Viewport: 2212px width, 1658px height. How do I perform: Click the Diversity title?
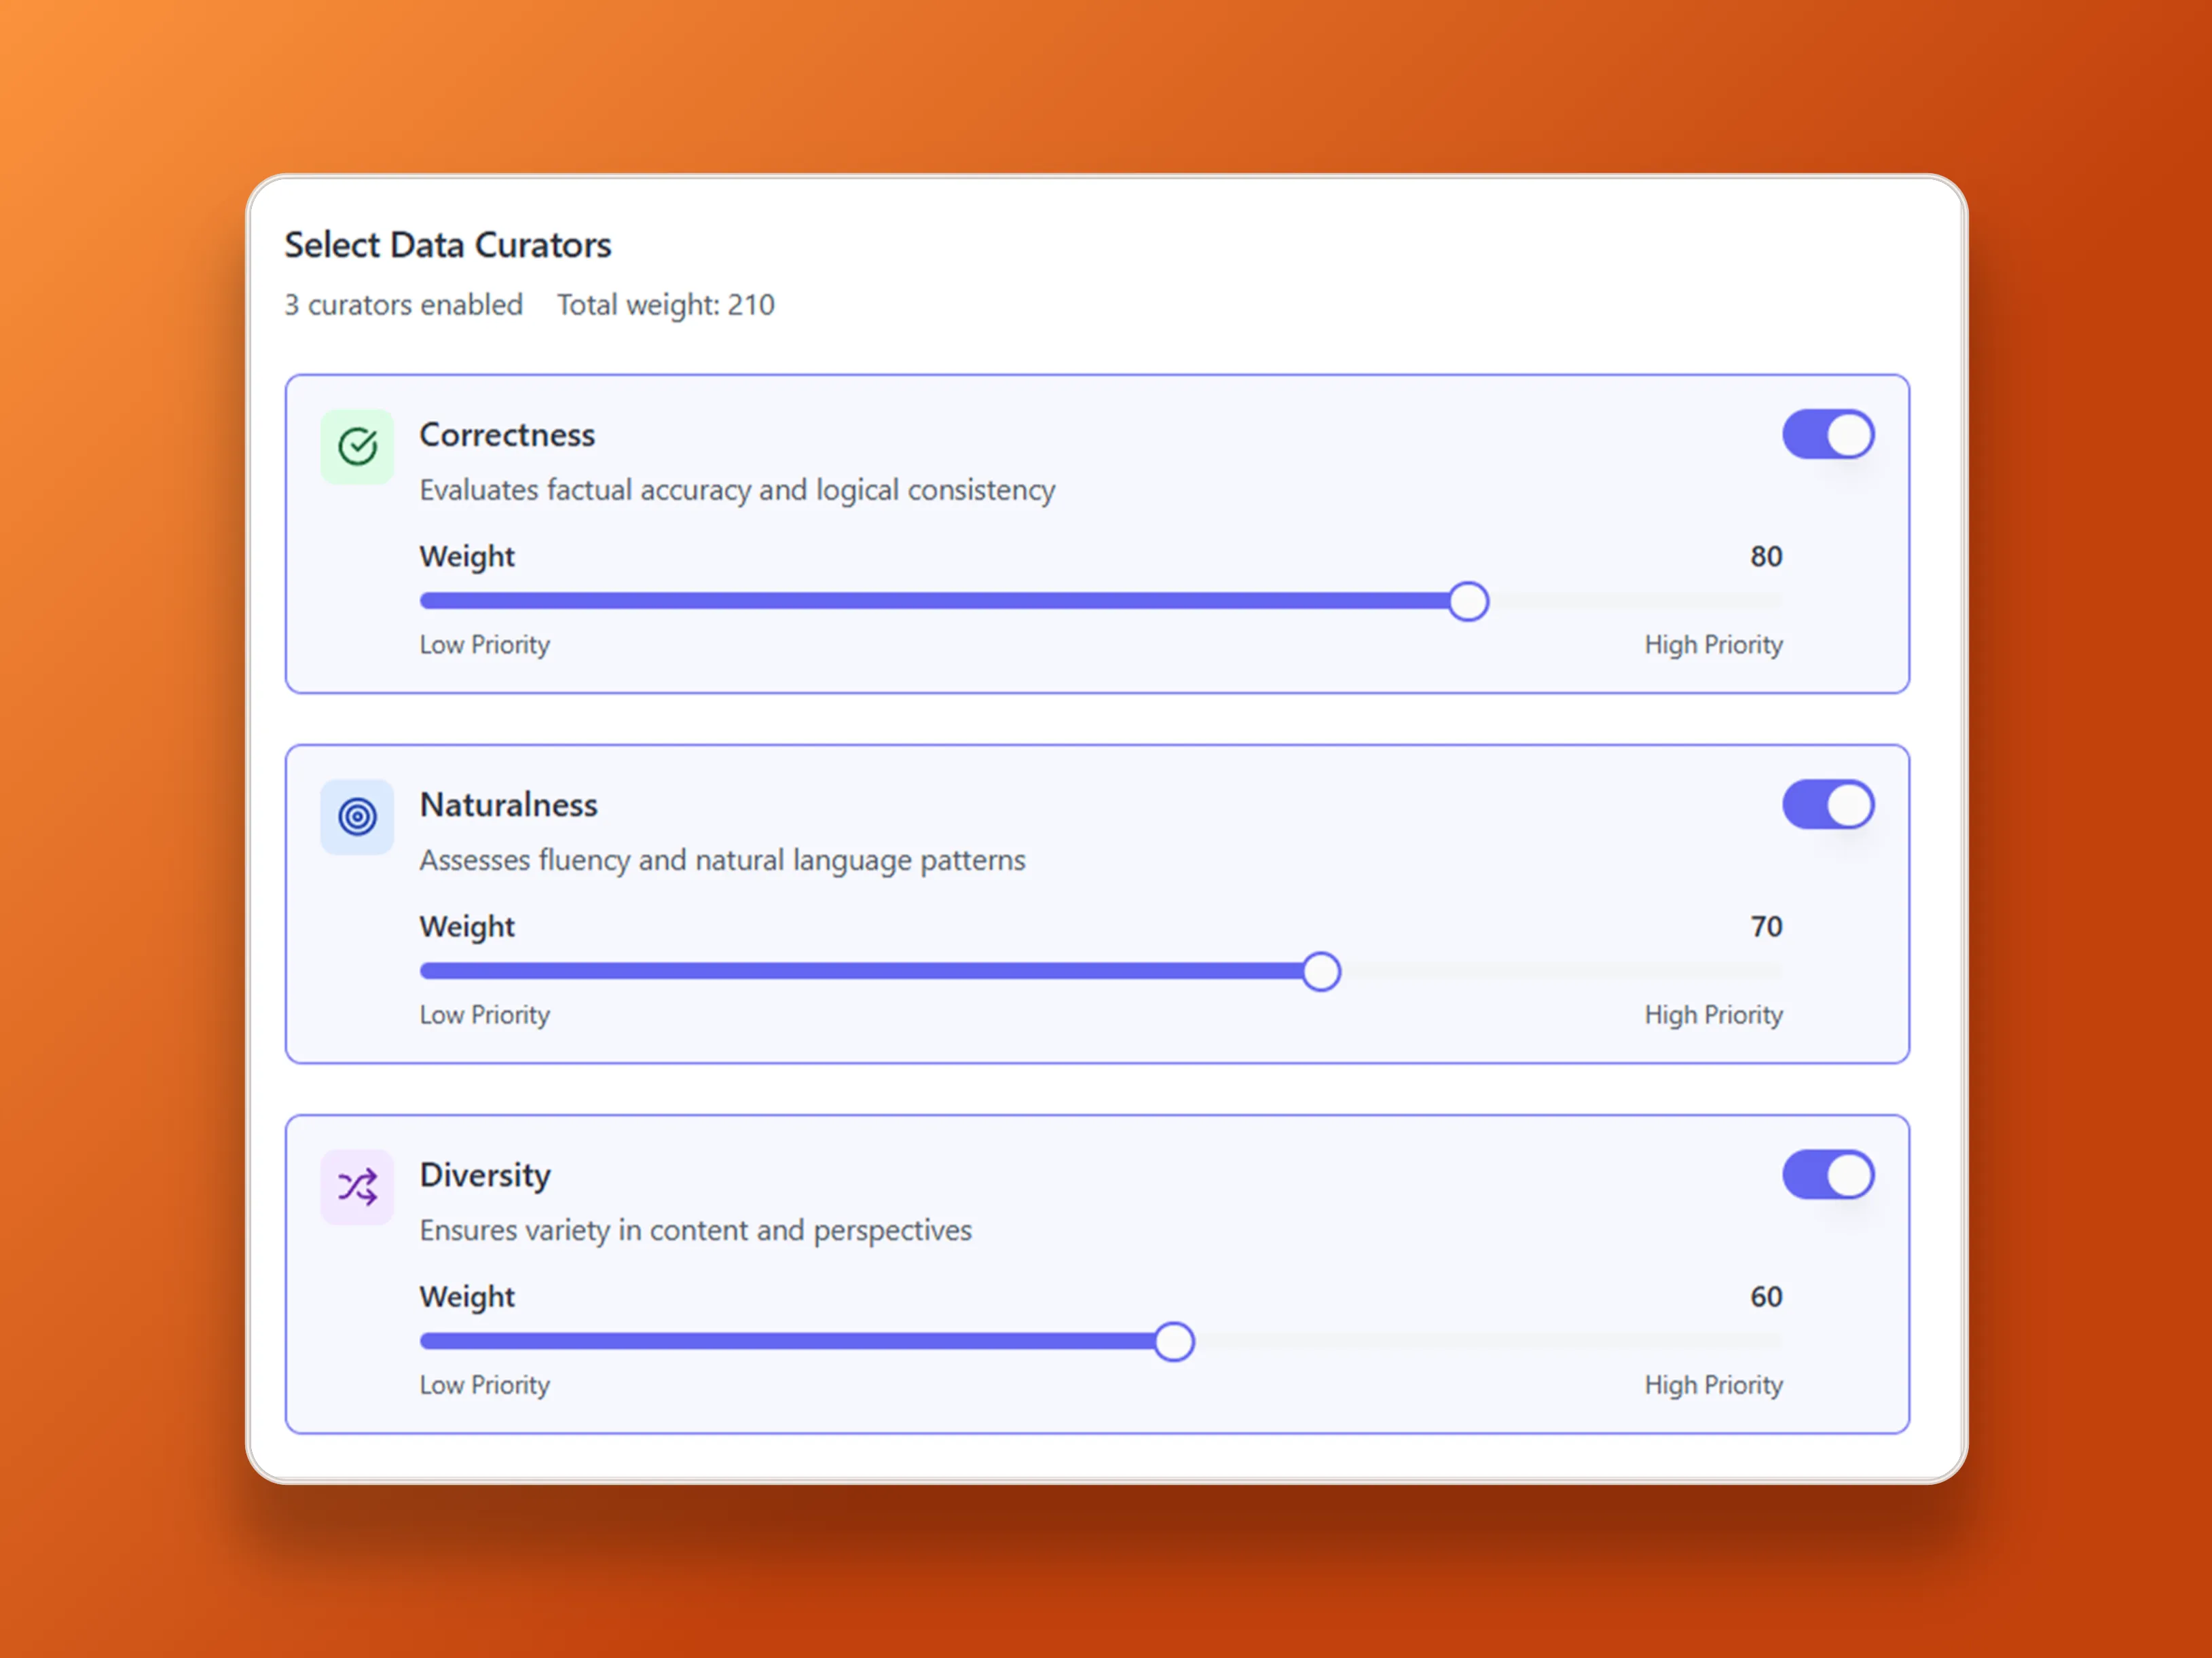tap(485, 1175)
